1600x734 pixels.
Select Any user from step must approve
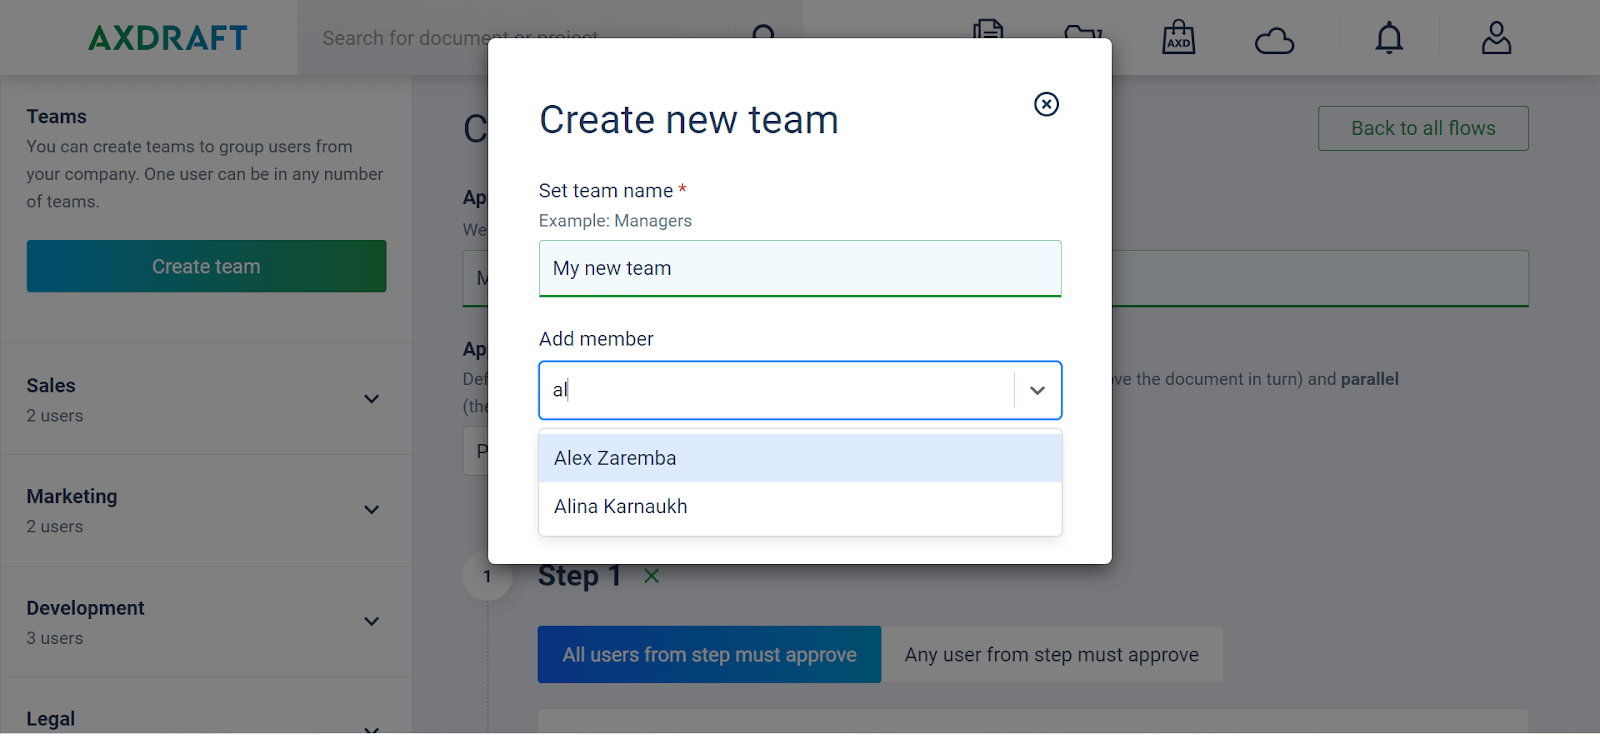click(x=1052, y=655)
